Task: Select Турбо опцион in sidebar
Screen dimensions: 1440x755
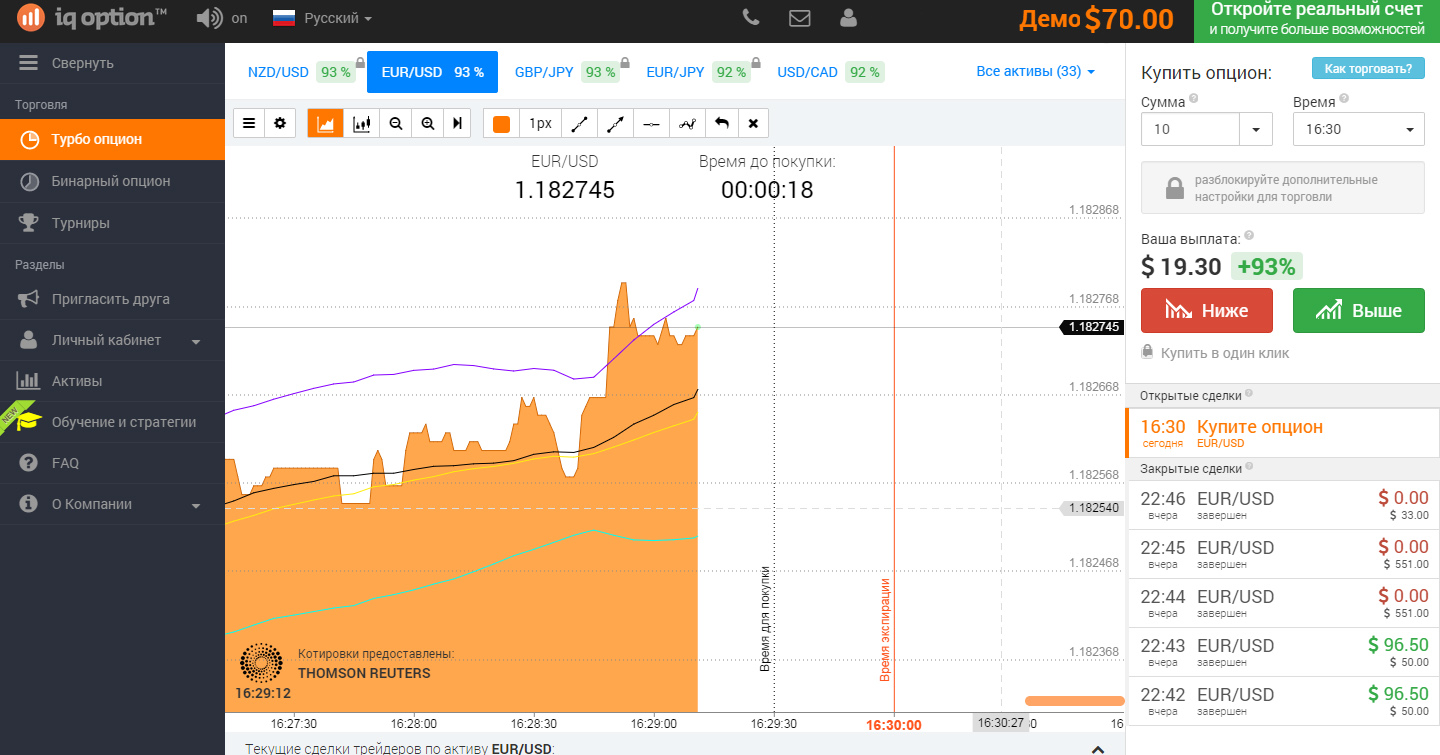Action: [x=112, y=139]
